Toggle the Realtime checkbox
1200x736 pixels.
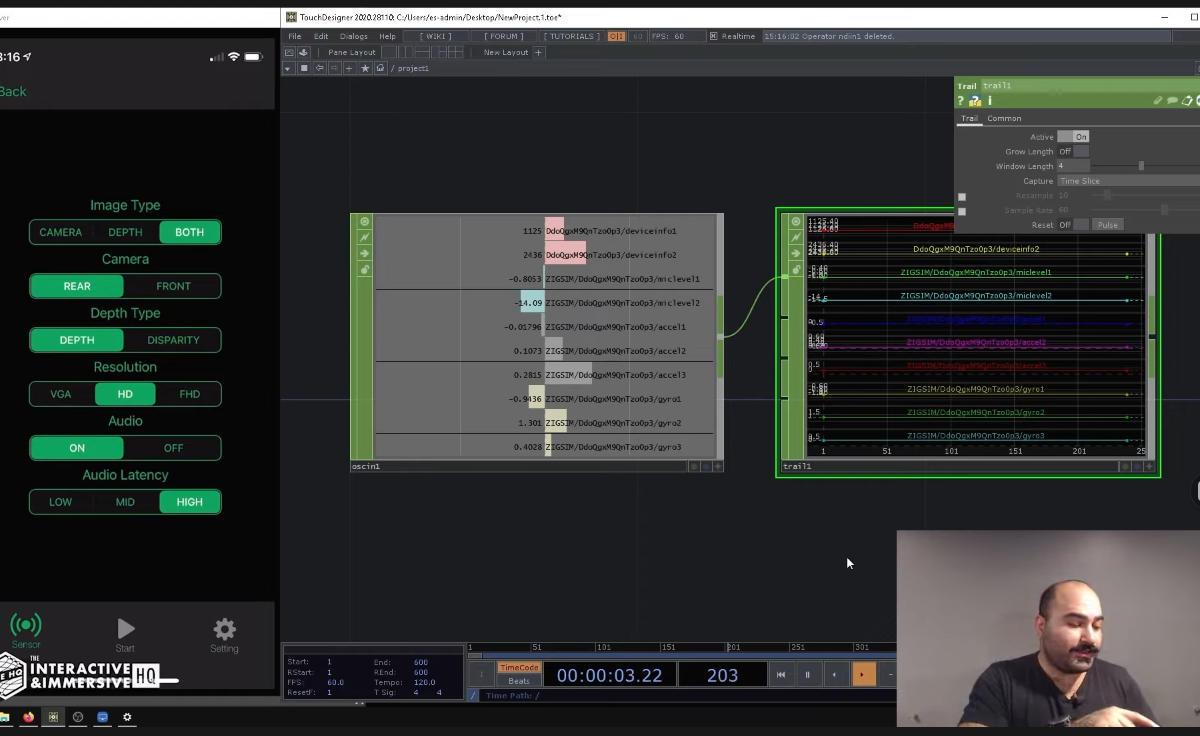[713, 36]
